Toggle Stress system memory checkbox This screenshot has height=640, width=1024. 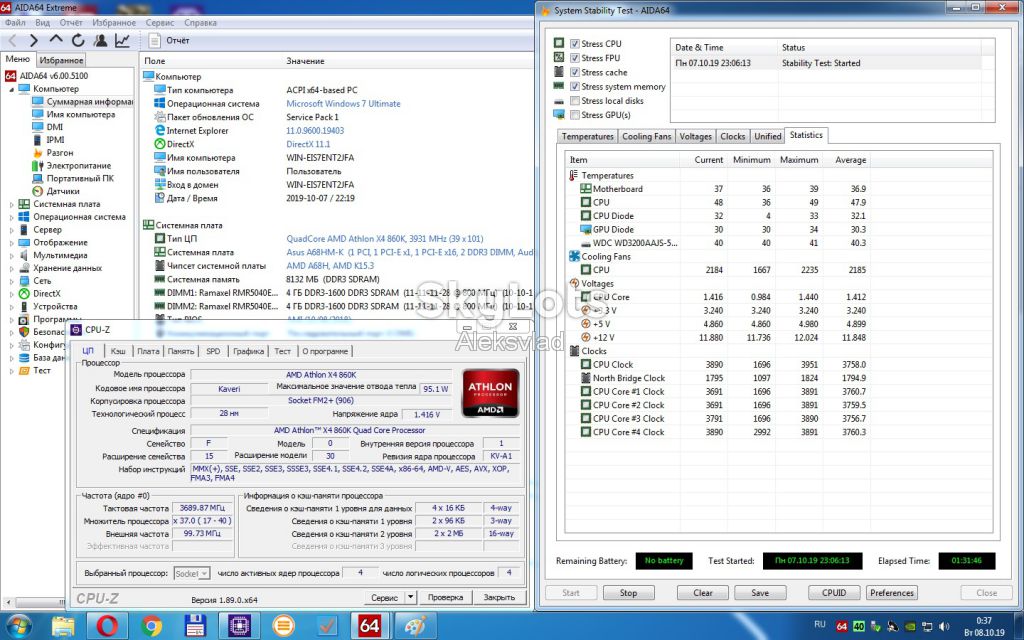[x=575, y=86]
